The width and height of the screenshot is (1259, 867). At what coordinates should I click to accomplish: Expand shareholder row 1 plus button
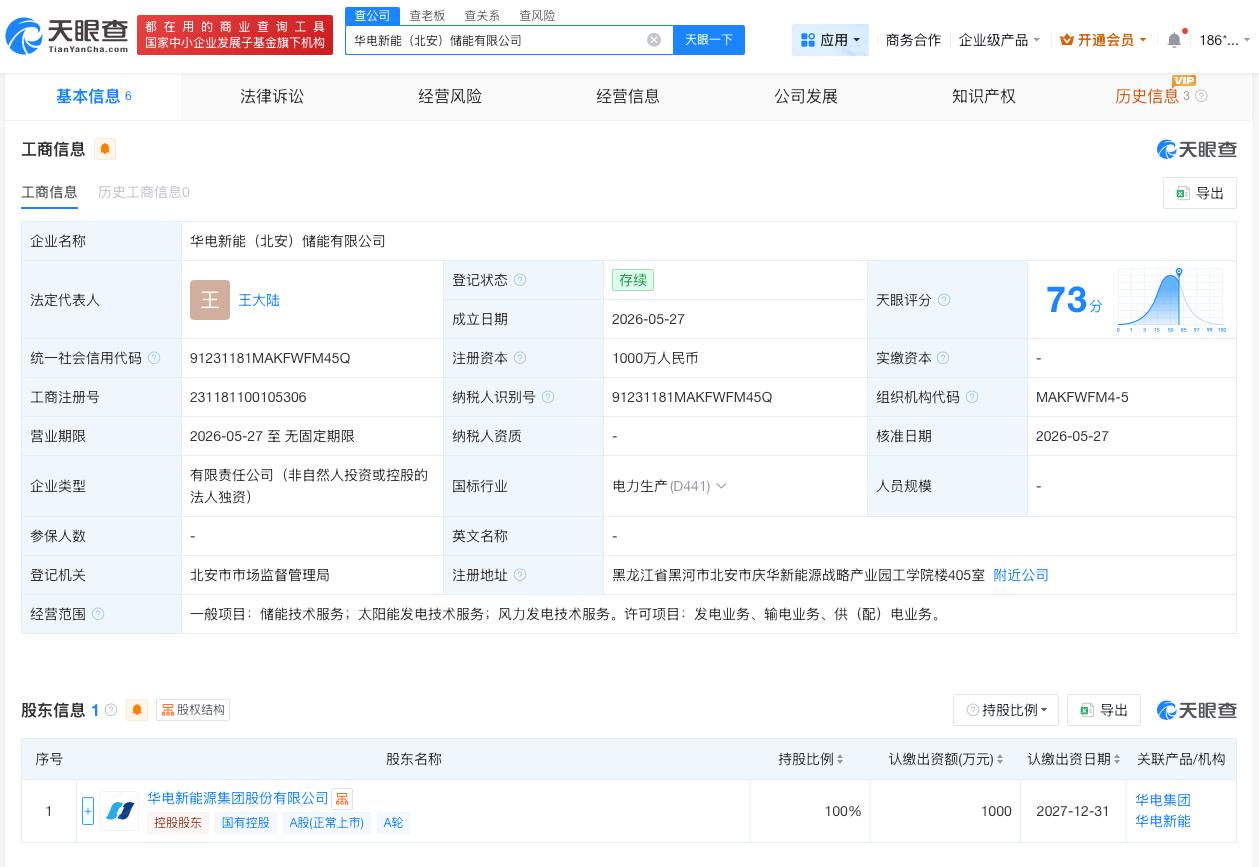pyautogui.click(x=88, y=811)
